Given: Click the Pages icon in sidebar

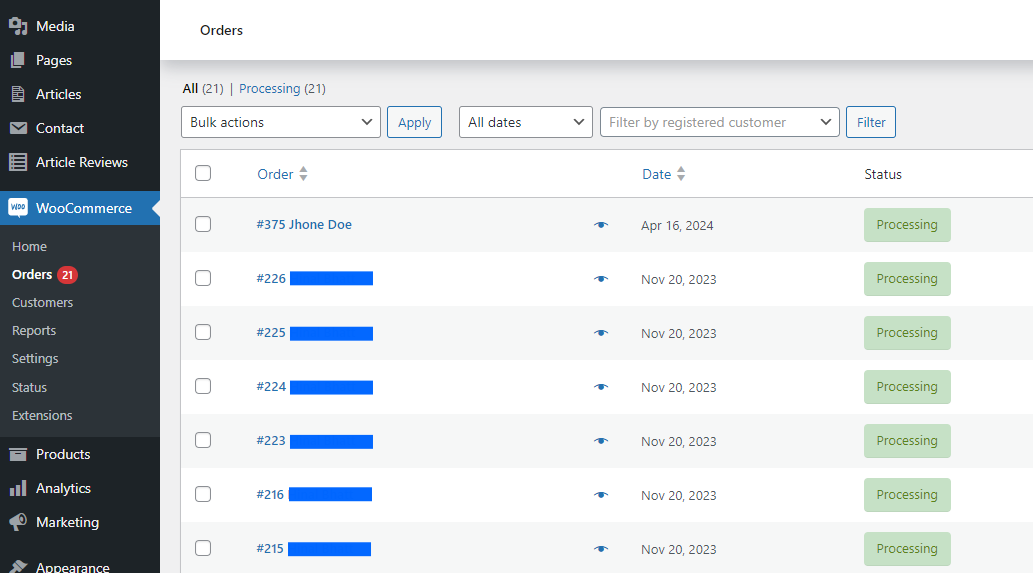Looking at the screenshot, I should (x=18, y=60).
